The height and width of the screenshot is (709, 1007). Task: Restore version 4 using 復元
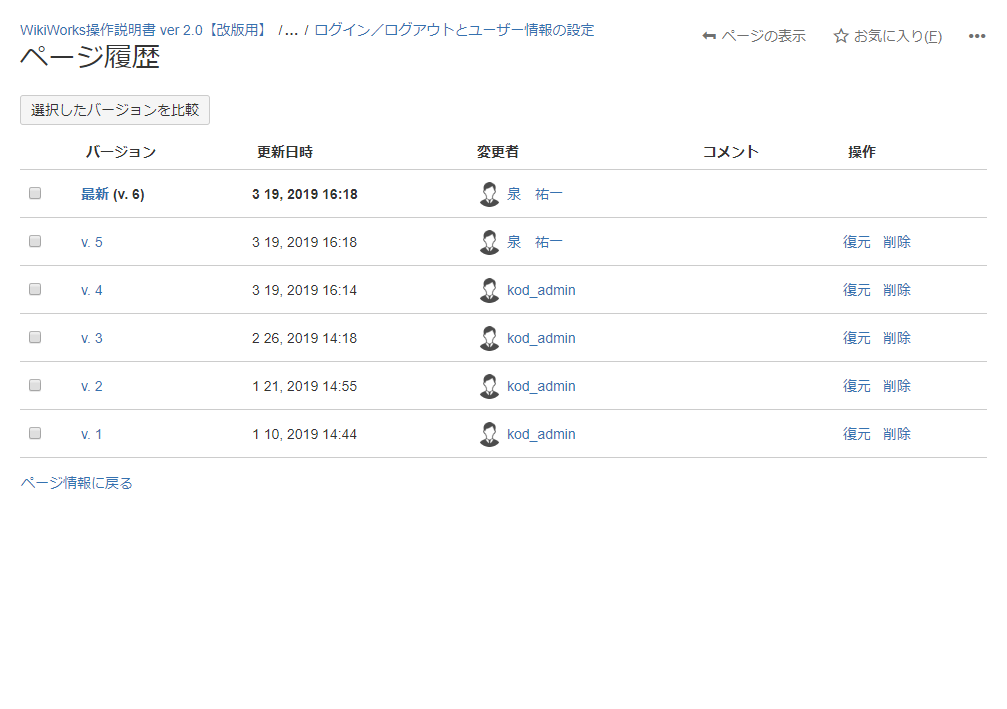click(856, 290)
